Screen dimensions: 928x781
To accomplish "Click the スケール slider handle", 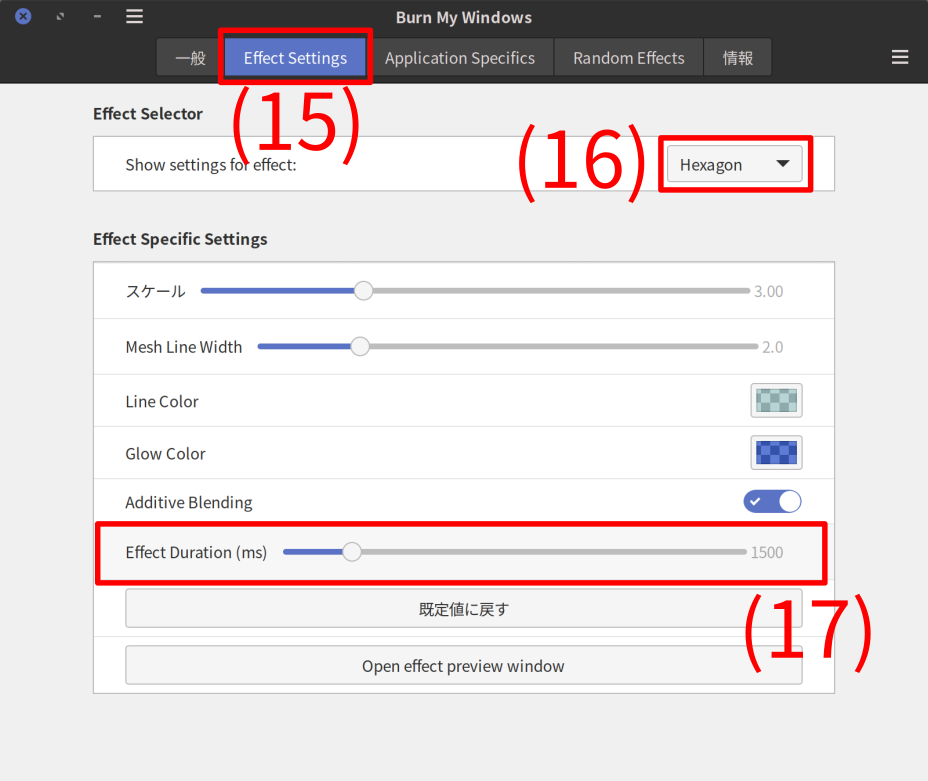I will click(x=363, y=291).
